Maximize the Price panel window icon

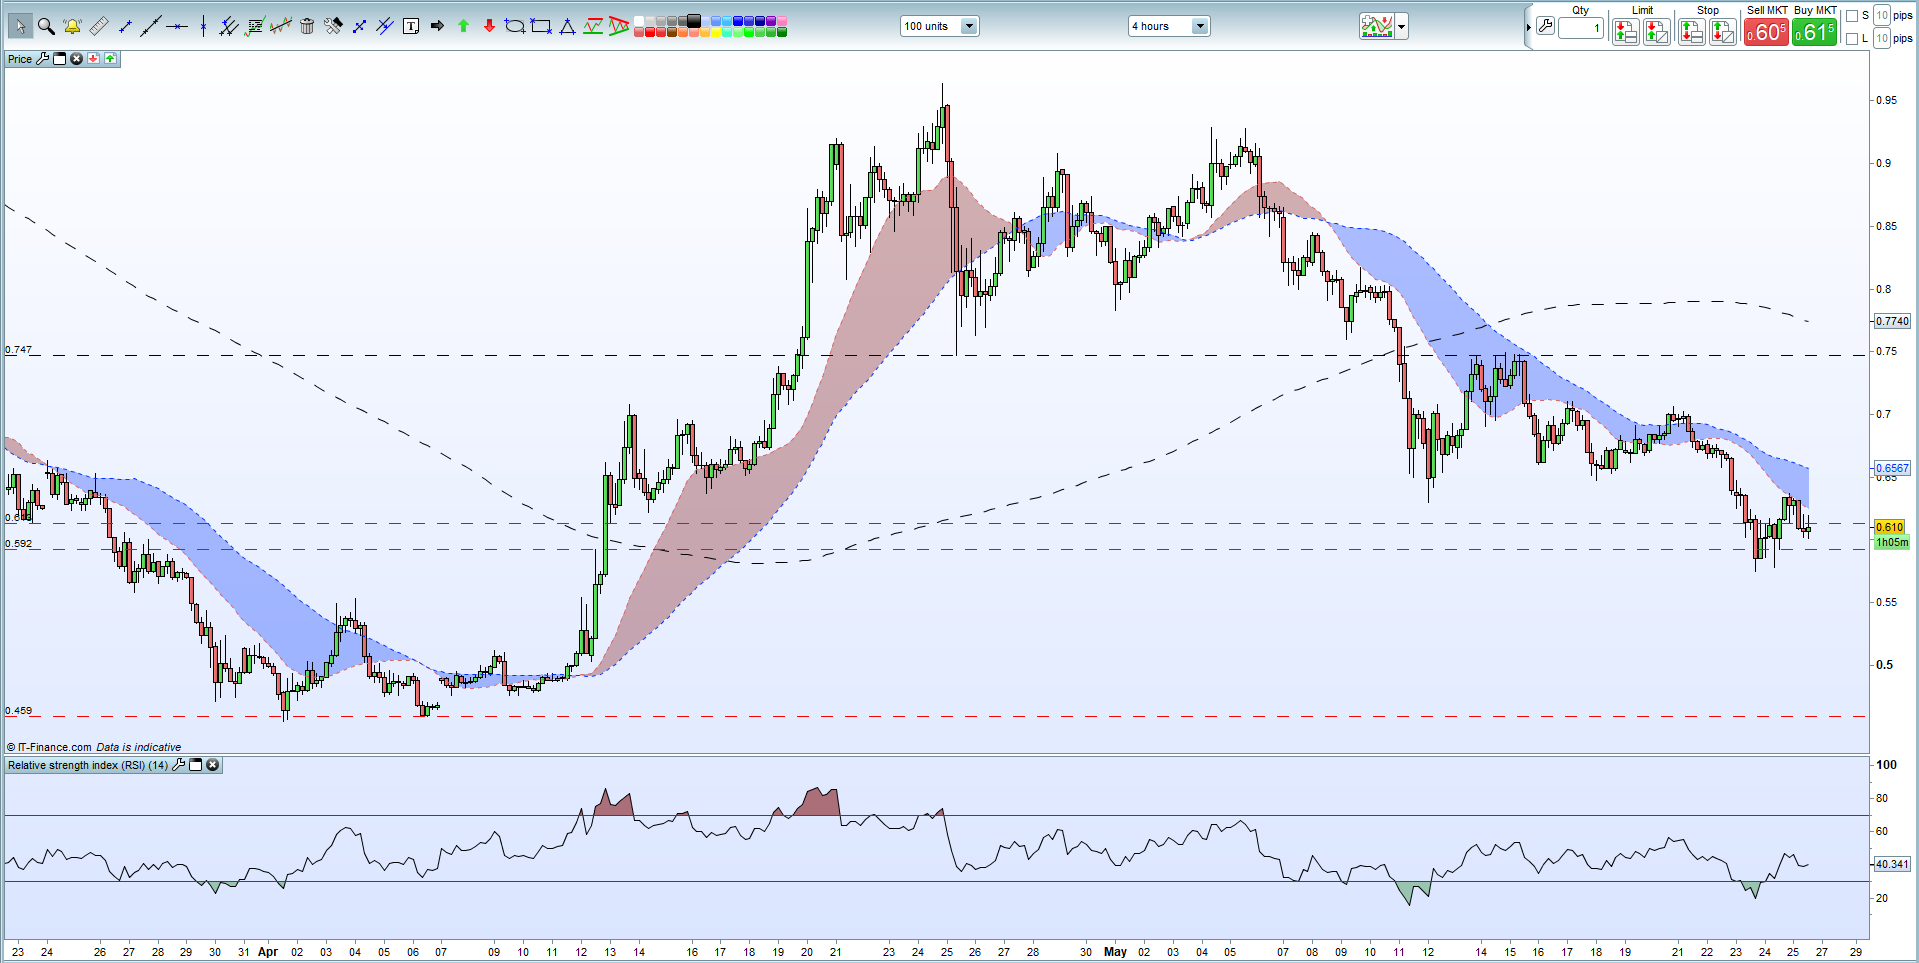point(59,59)
